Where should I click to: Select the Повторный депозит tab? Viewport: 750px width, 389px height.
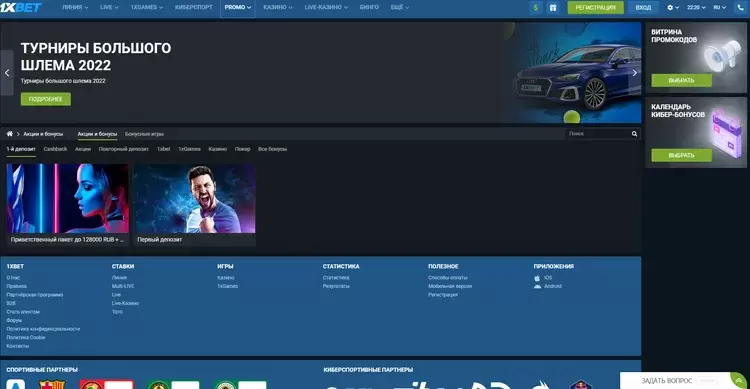pos(123,149)
